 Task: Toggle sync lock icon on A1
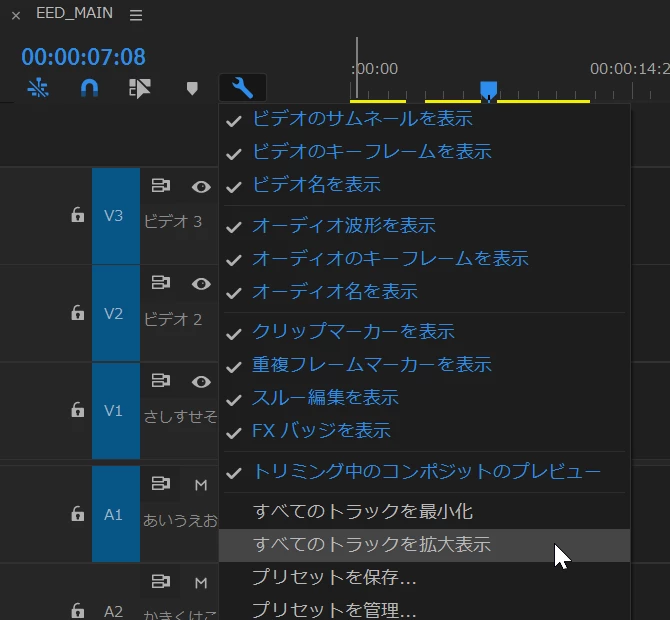coord(161,484)
